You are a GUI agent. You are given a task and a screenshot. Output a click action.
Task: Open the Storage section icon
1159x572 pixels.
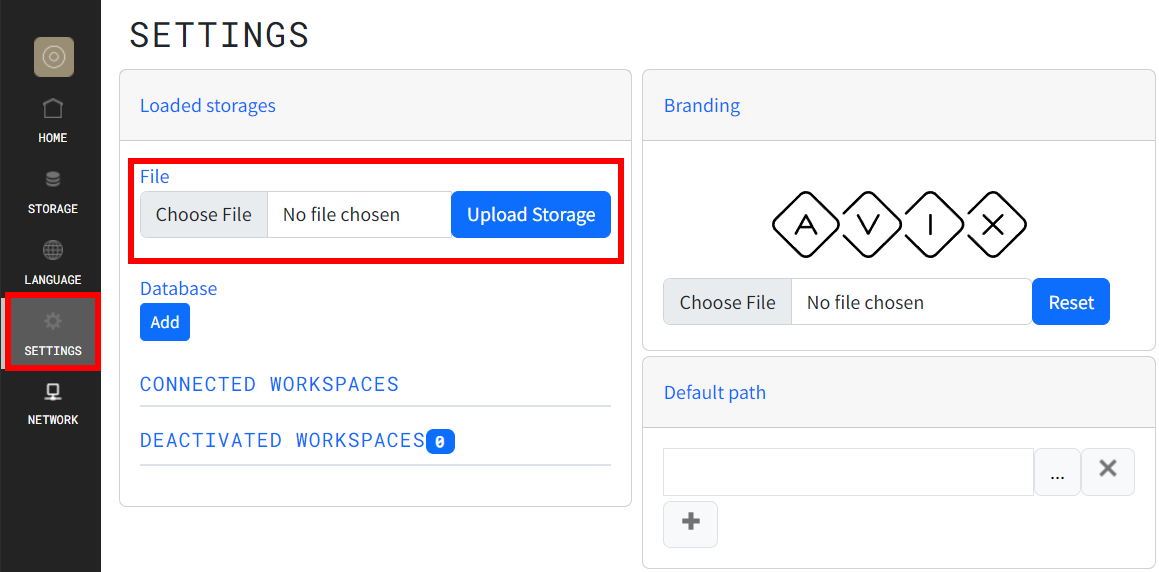[53, 181]
